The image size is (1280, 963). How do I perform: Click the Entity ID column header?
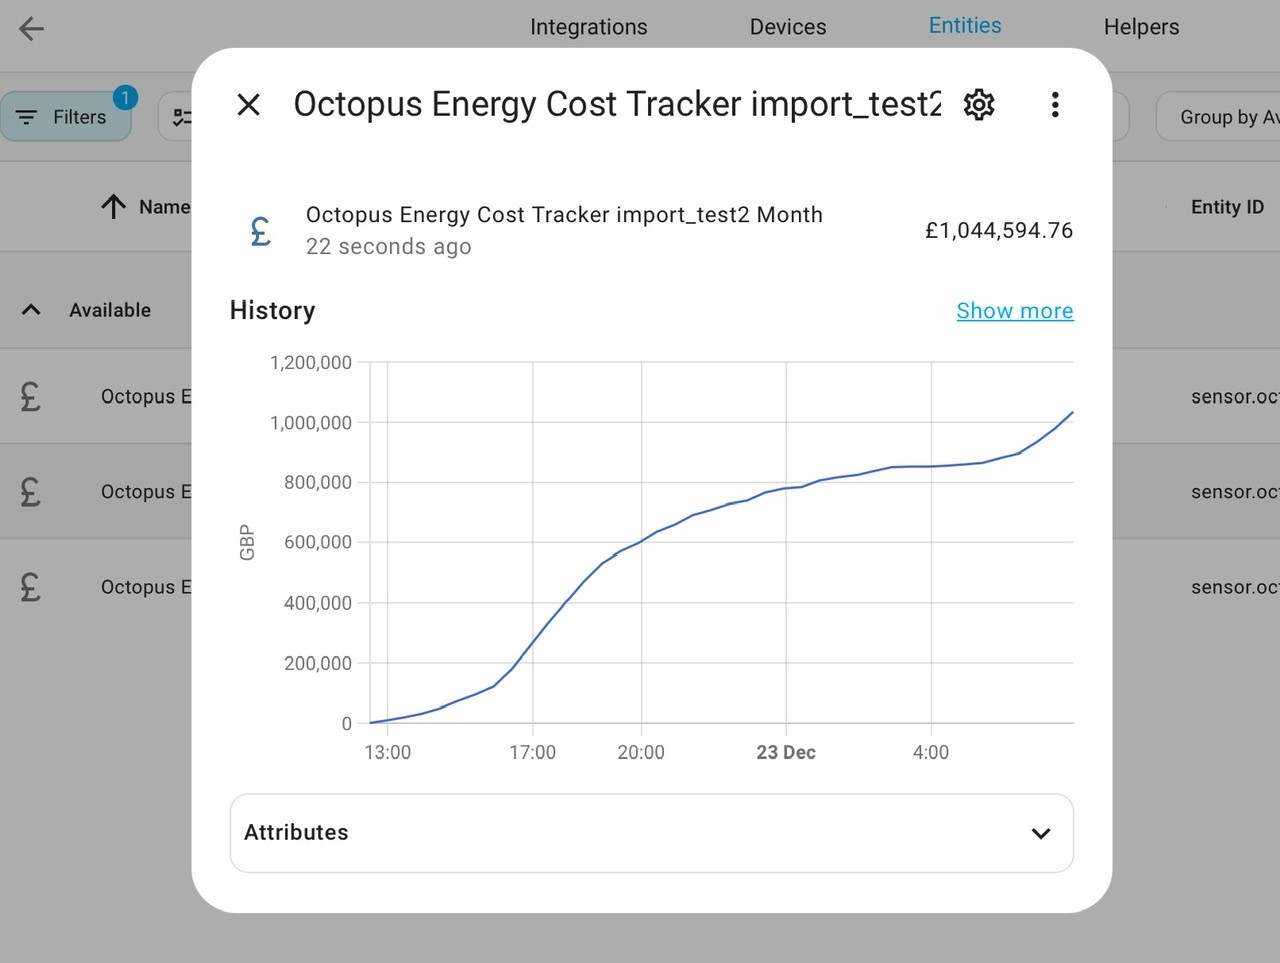pos(1227,207)
